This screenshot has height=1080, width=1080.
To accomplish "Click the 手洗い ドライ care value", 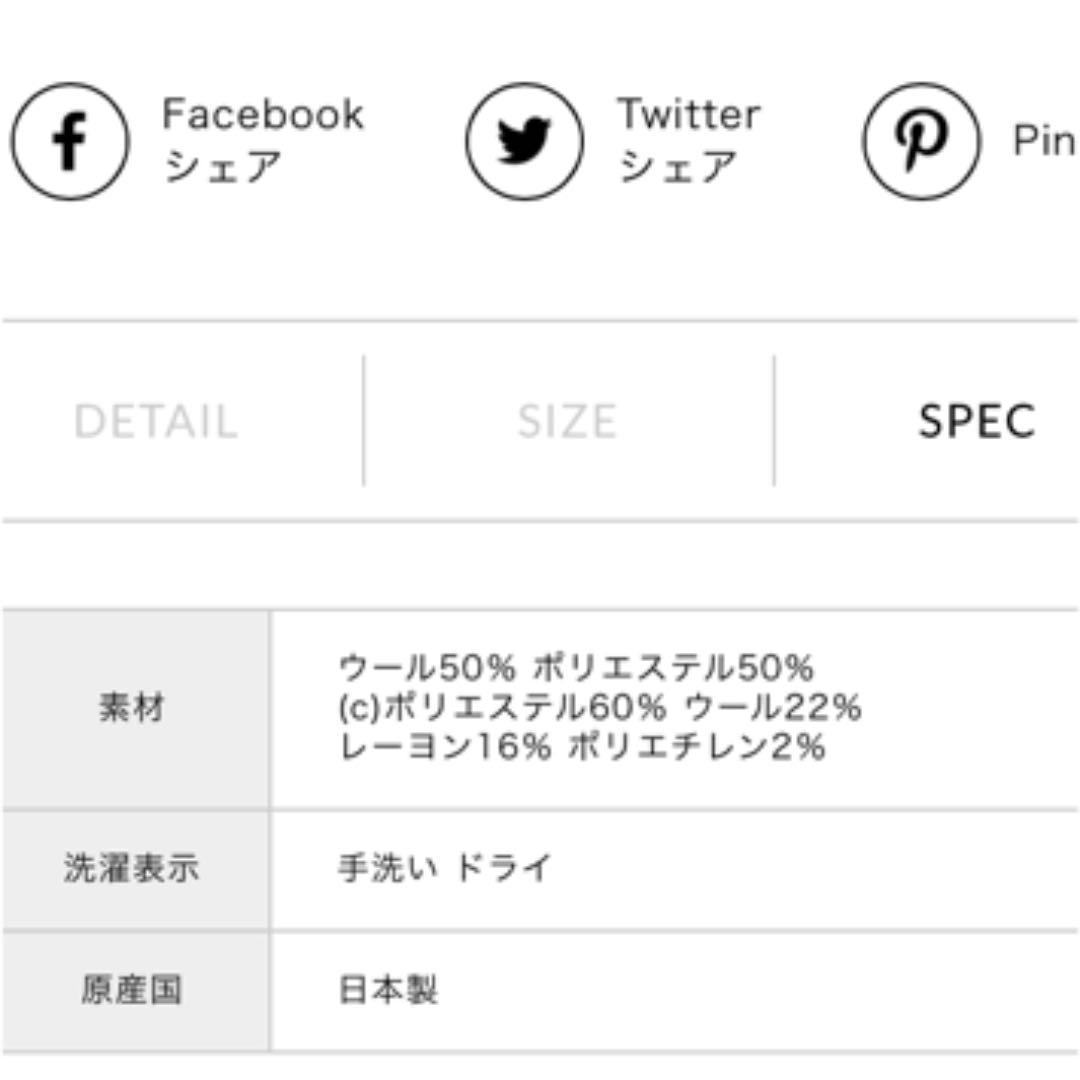I will coord(446,868).
